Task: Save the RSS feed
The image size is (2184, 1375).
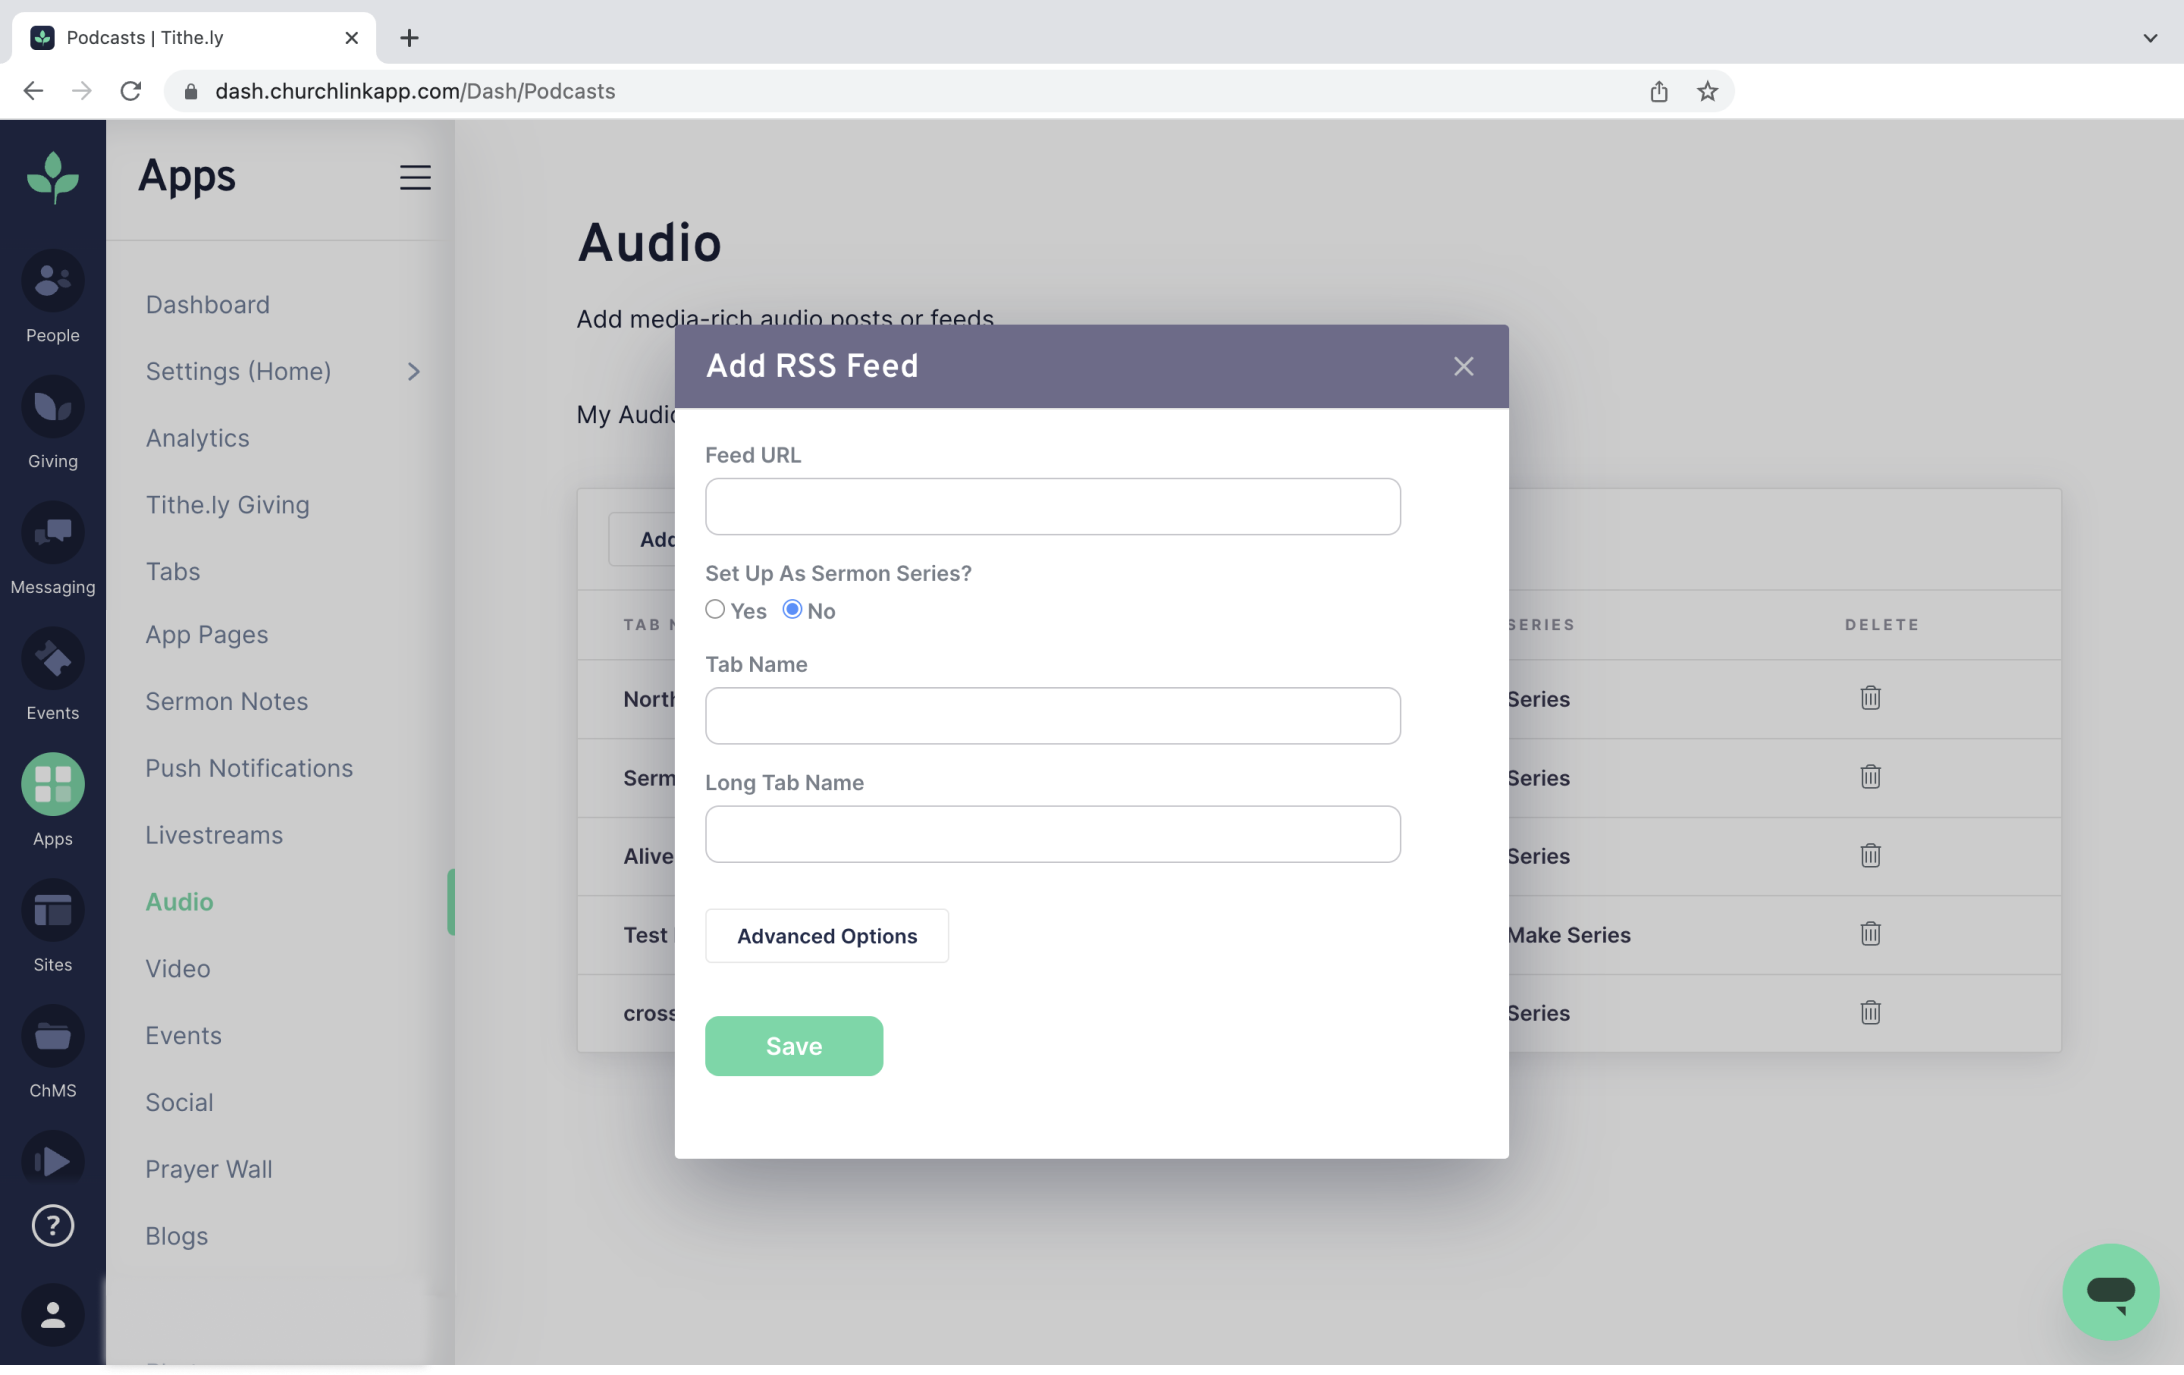Action: (x=793, y=1046)
